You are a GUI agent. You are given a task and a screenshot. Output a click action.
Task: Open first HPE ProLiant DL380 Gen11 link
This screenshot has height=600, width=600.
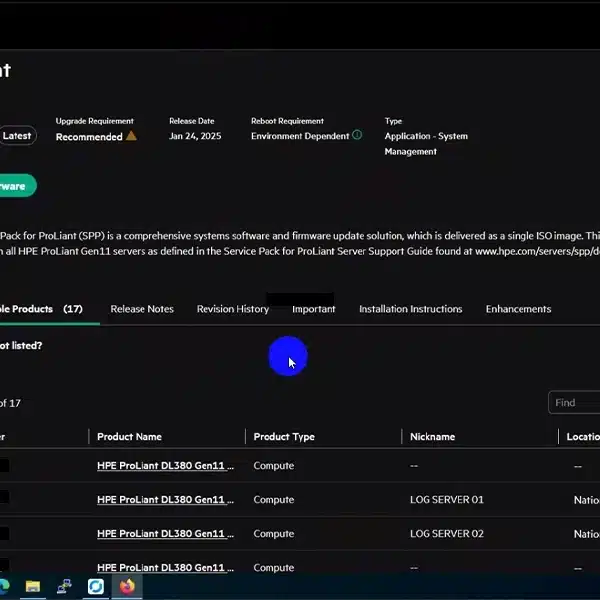pyautogui.click(x=166, y=466)
